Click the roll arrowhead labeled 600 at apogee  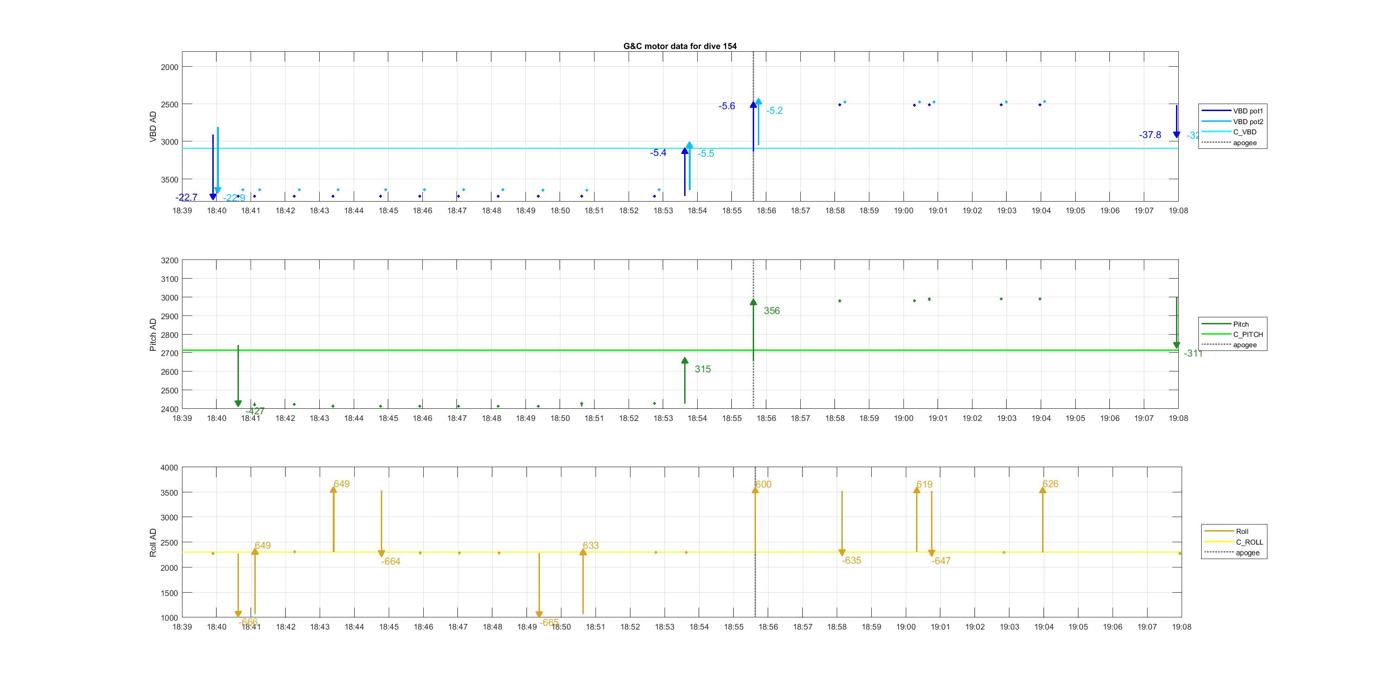(x=755, y=489)
